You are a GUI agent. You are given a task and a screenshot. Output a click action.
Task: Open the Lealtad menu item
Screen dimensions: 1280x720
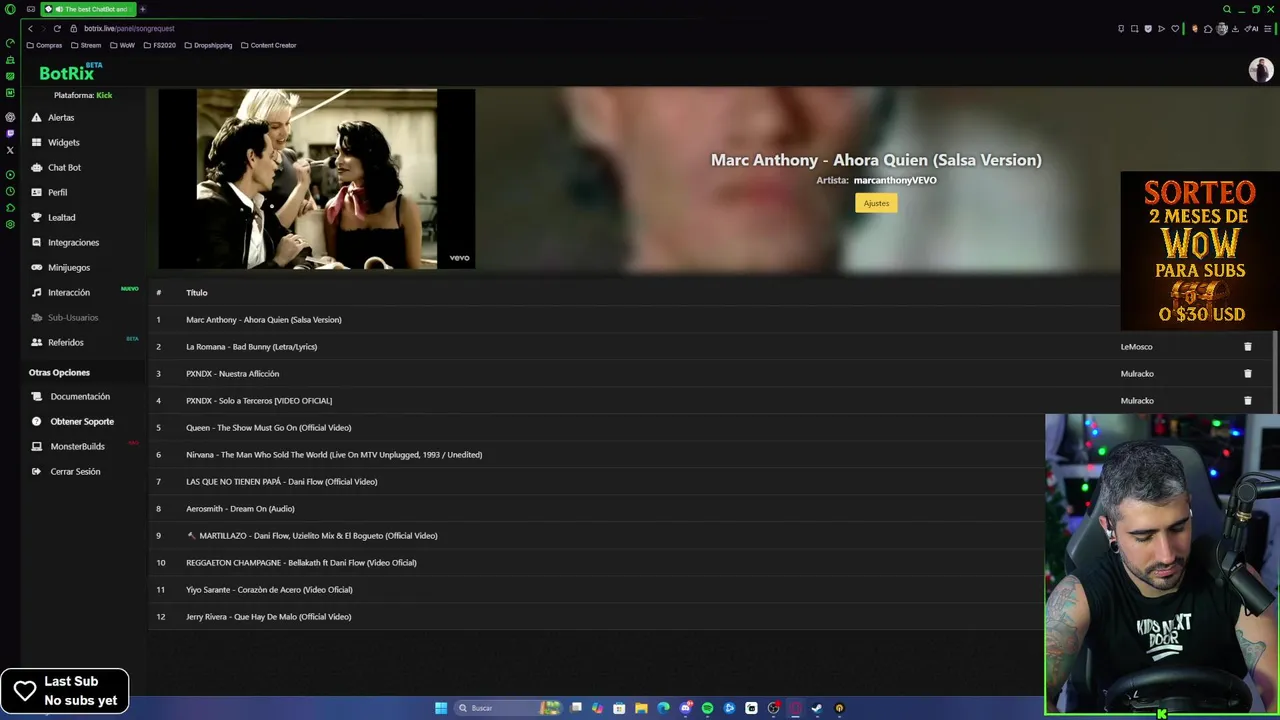coord(61,217)
